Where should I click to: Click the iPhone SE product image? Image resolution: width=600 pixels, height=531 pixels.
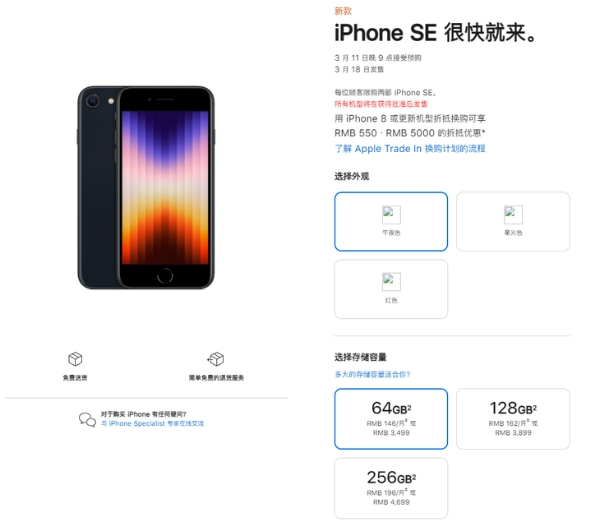click(x=146, y=187)
